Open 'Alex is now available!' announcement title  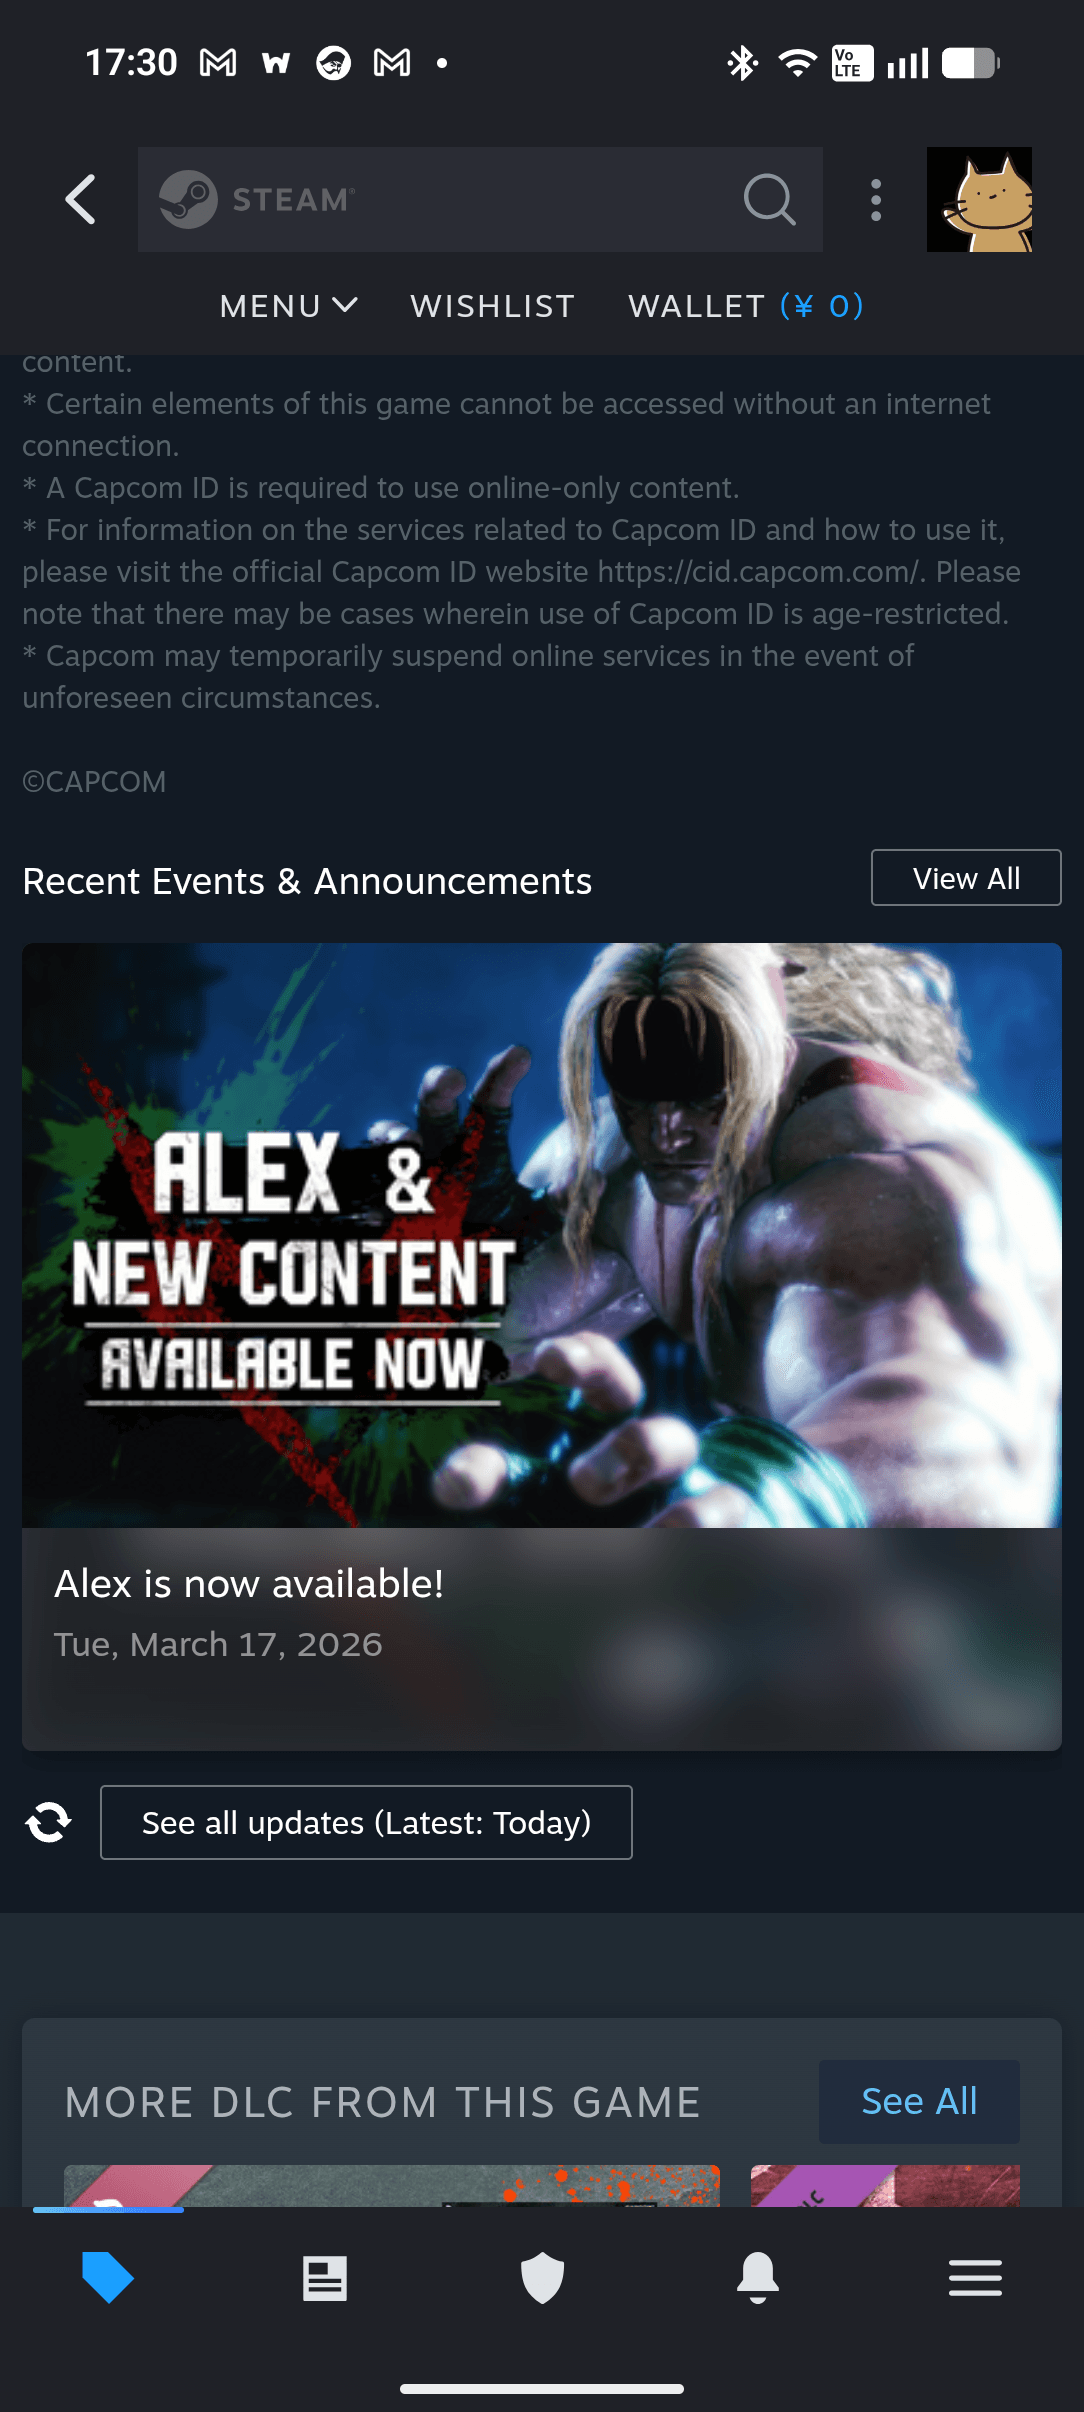[249, 1584]
